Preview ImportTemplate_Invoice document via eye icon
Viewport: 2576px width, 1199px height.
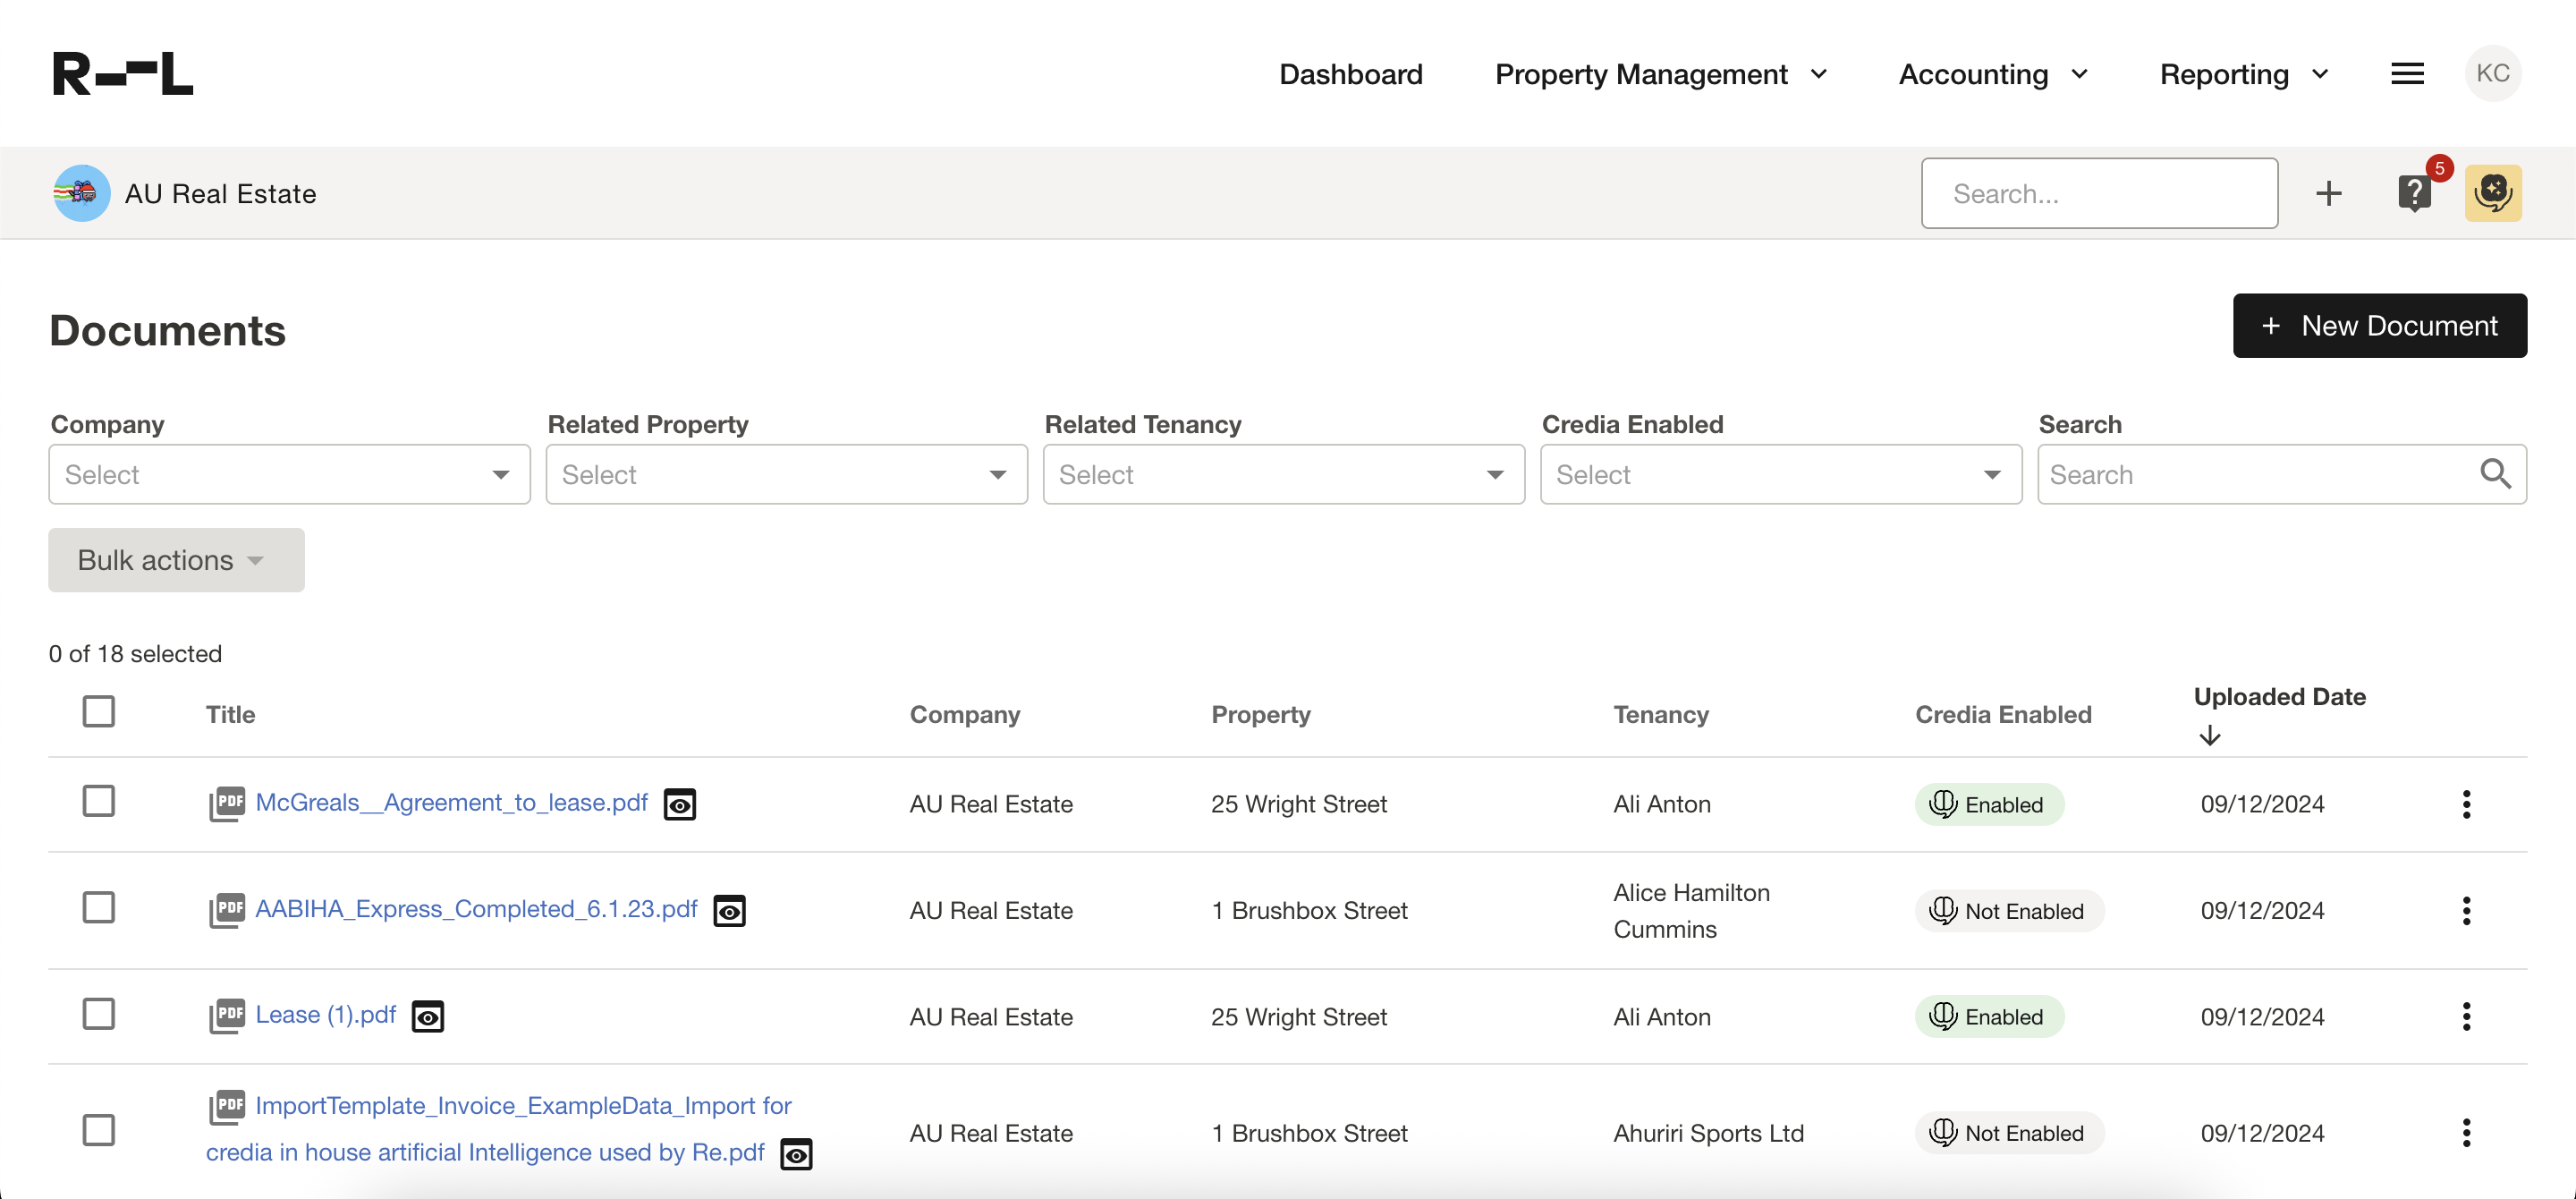pos(796,1154)
